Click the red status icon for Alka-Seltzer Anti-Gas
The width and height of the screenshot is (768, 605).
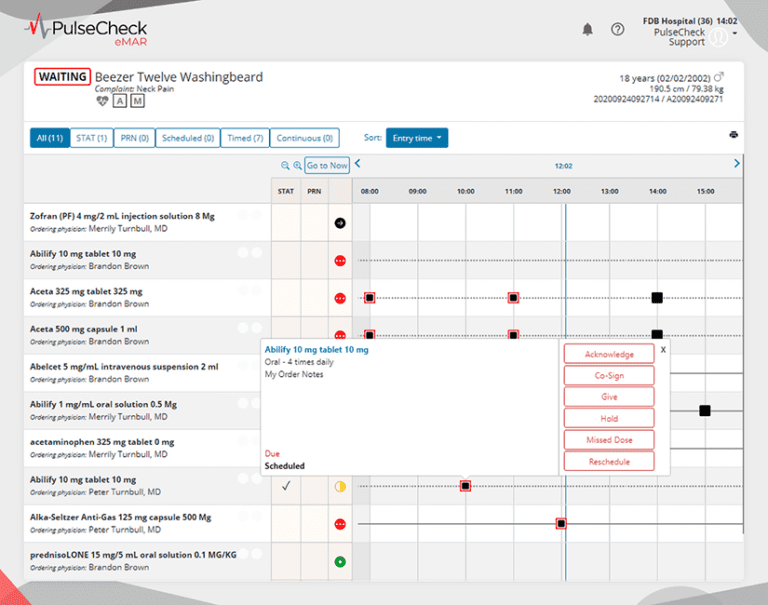tap(340, 524)
